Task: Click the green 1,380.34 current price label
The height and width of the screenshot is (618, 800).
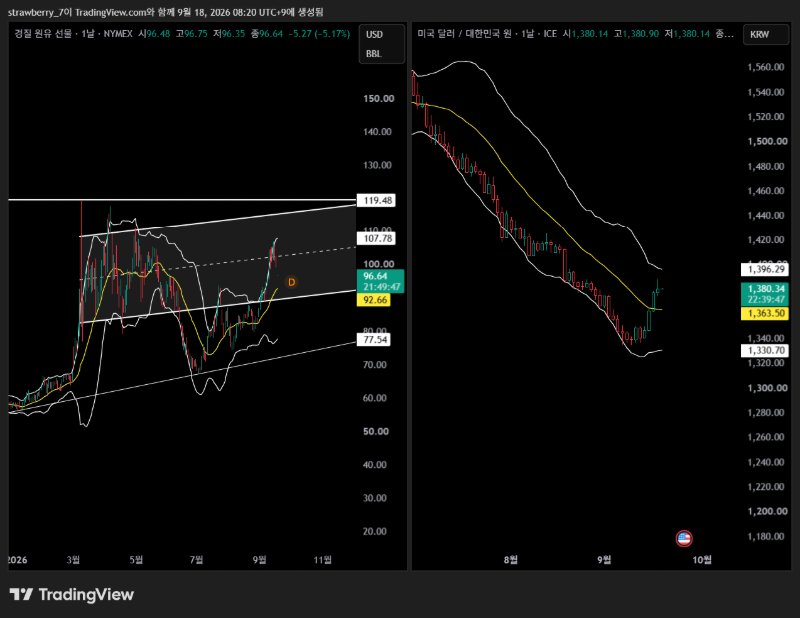Action: 765,294
